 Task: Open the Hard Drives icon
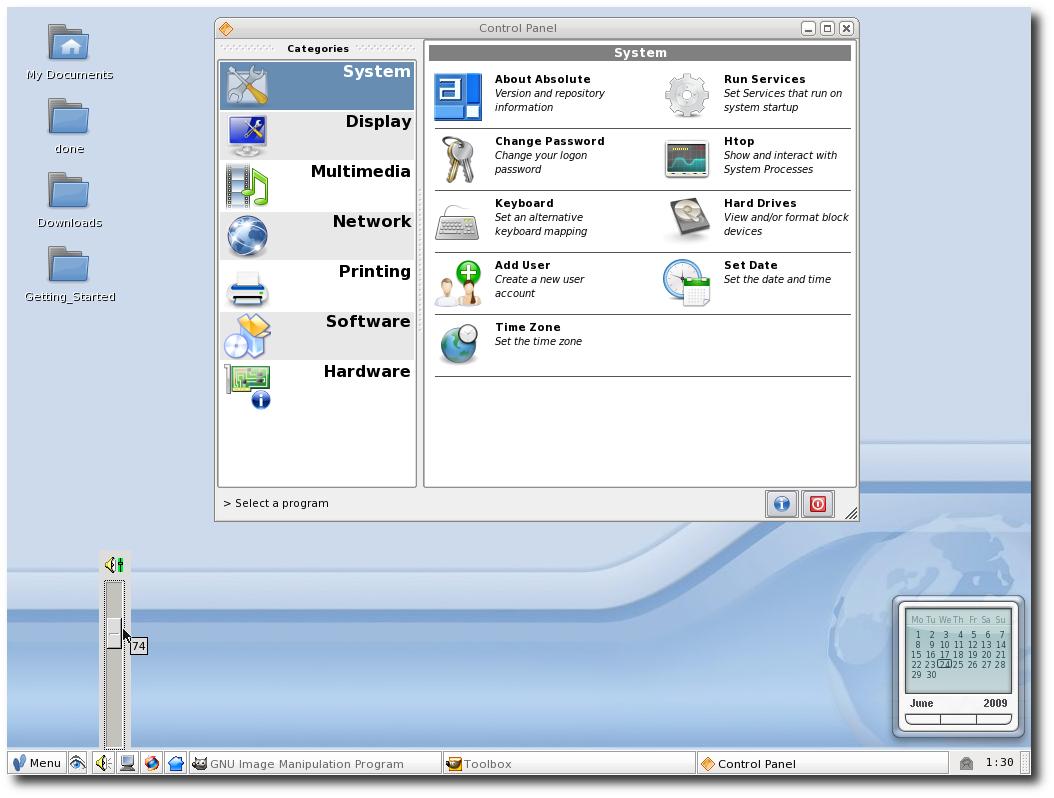pyautogui.click(x=688, y=218)
